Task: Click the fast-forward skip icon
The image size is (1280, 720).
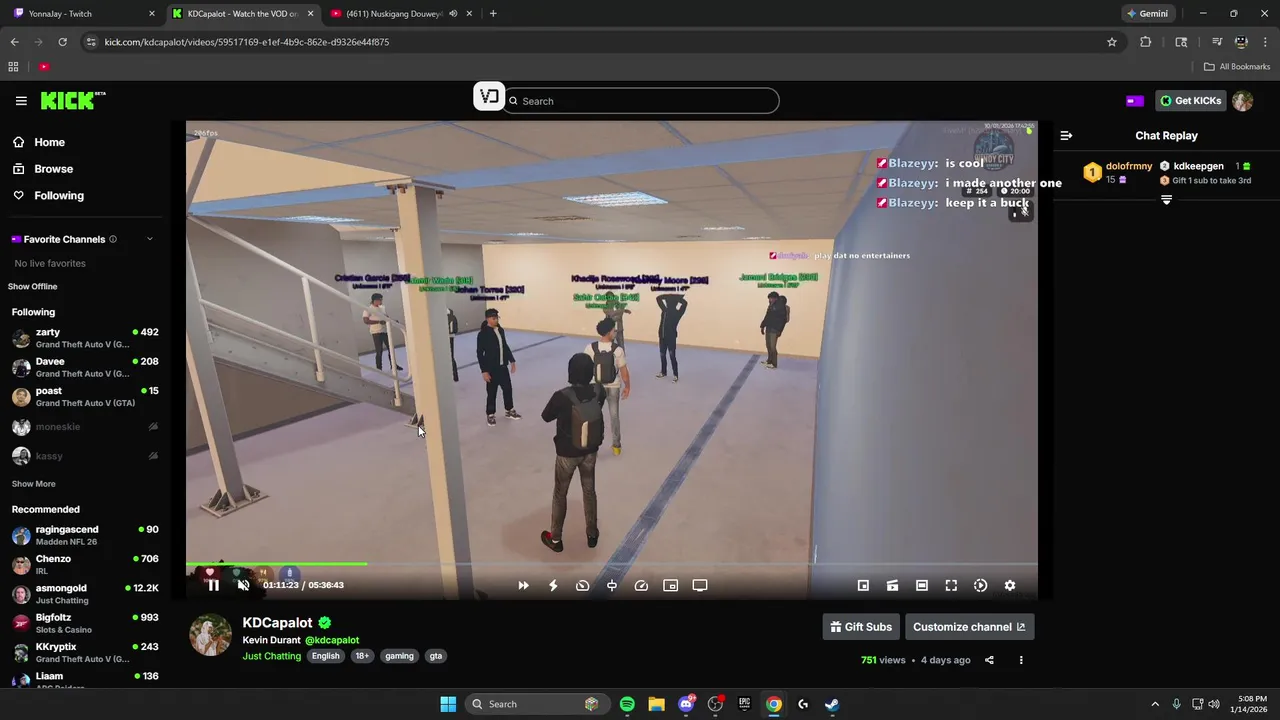Action: 523,586
